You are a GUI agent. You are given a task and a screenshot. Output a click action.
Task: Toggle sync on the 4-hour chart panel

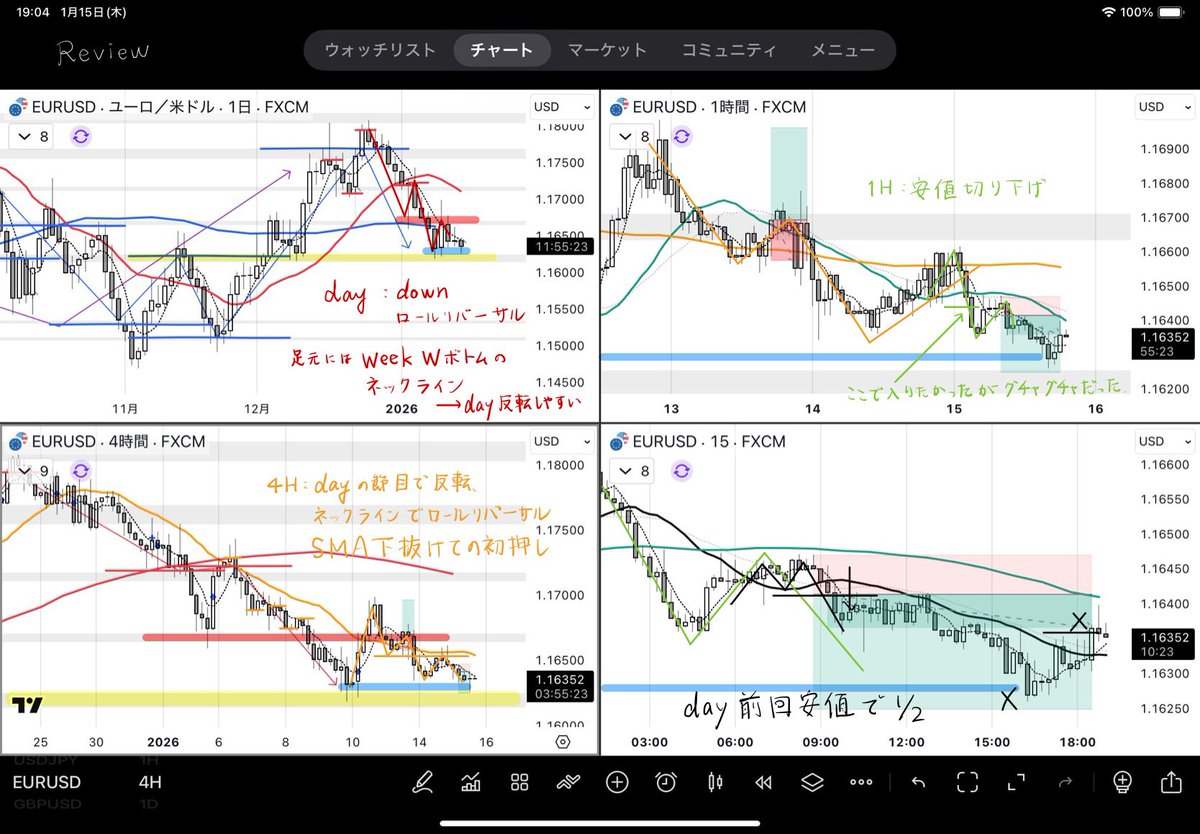(x=79, y=471)
